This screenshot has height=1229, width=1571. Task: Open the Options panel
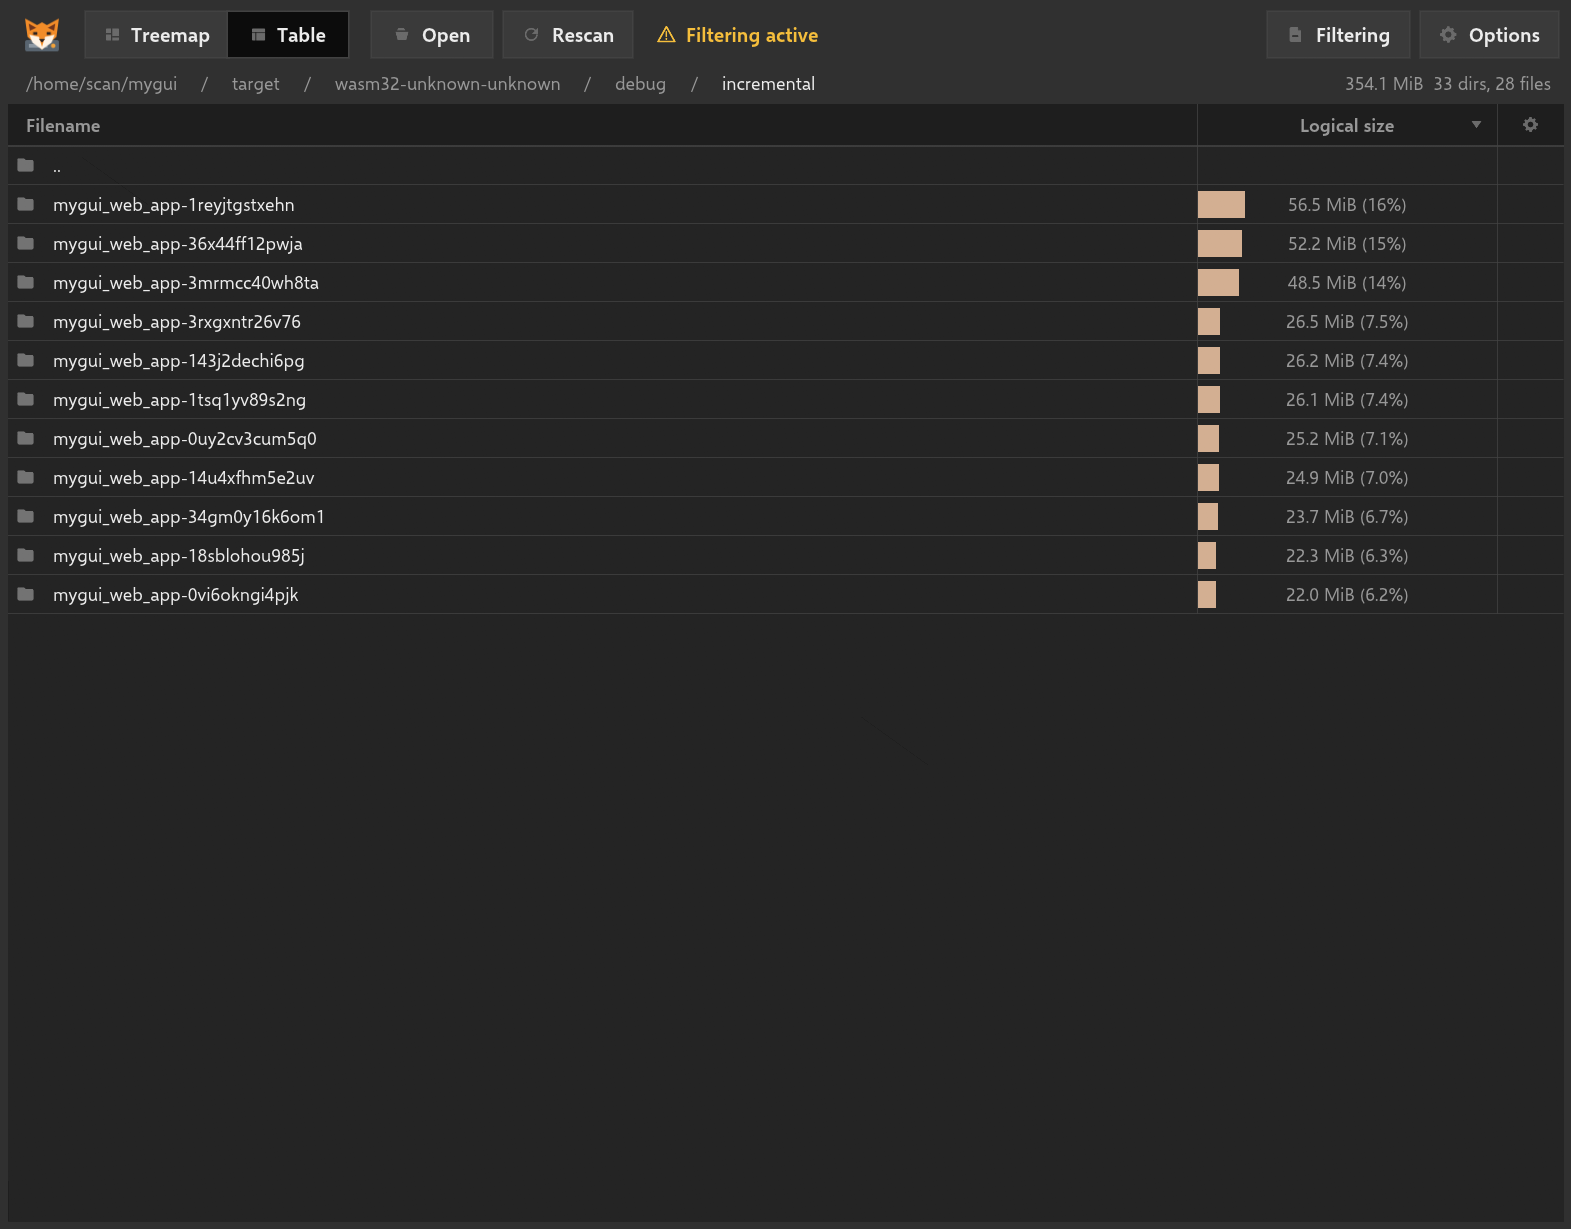1489,35
